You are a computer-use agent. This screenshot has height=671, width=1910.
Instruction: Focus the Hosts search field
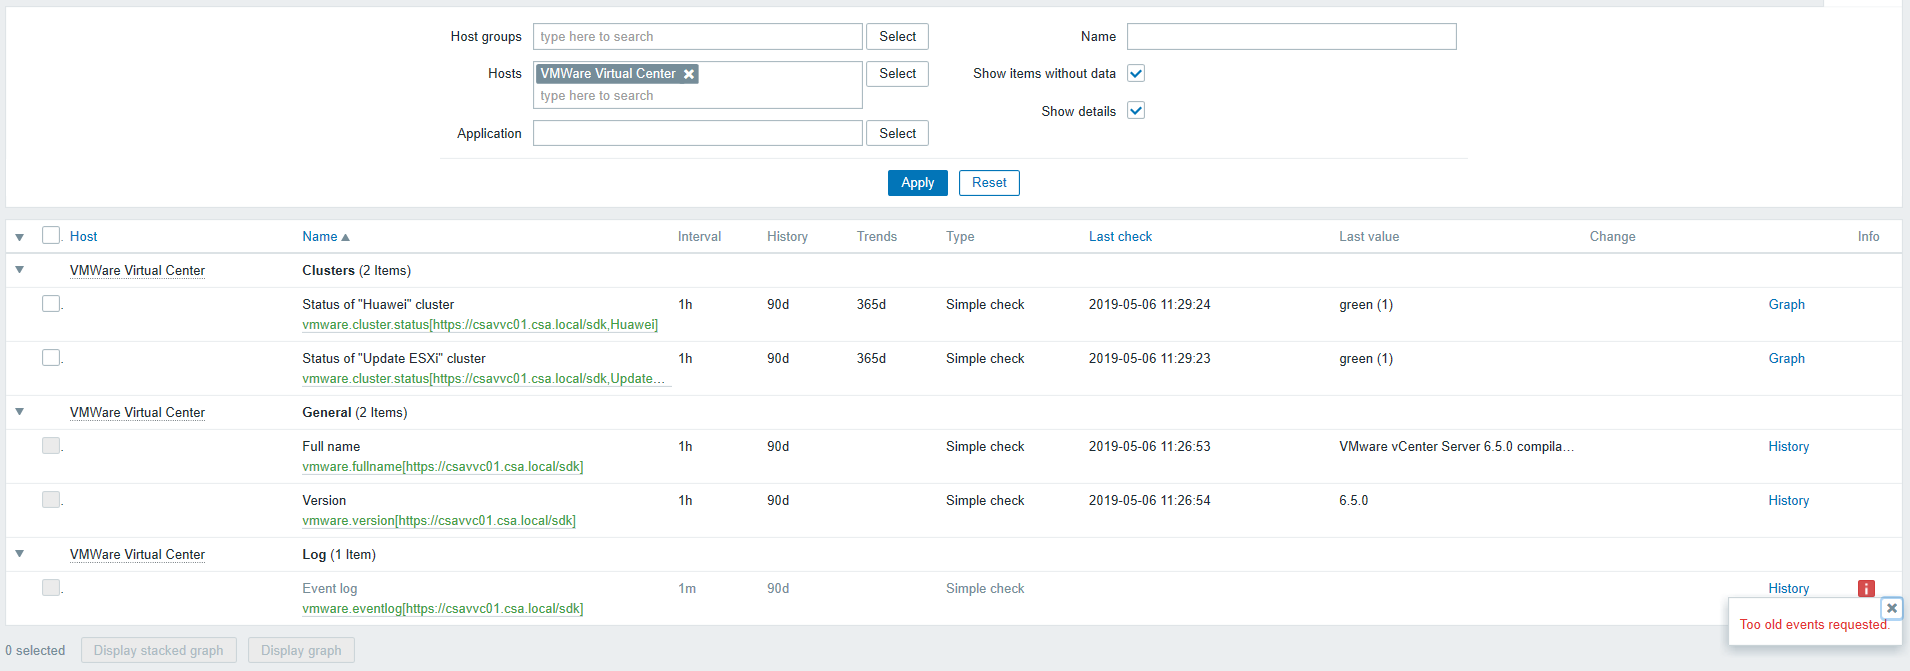click(697, 96)
